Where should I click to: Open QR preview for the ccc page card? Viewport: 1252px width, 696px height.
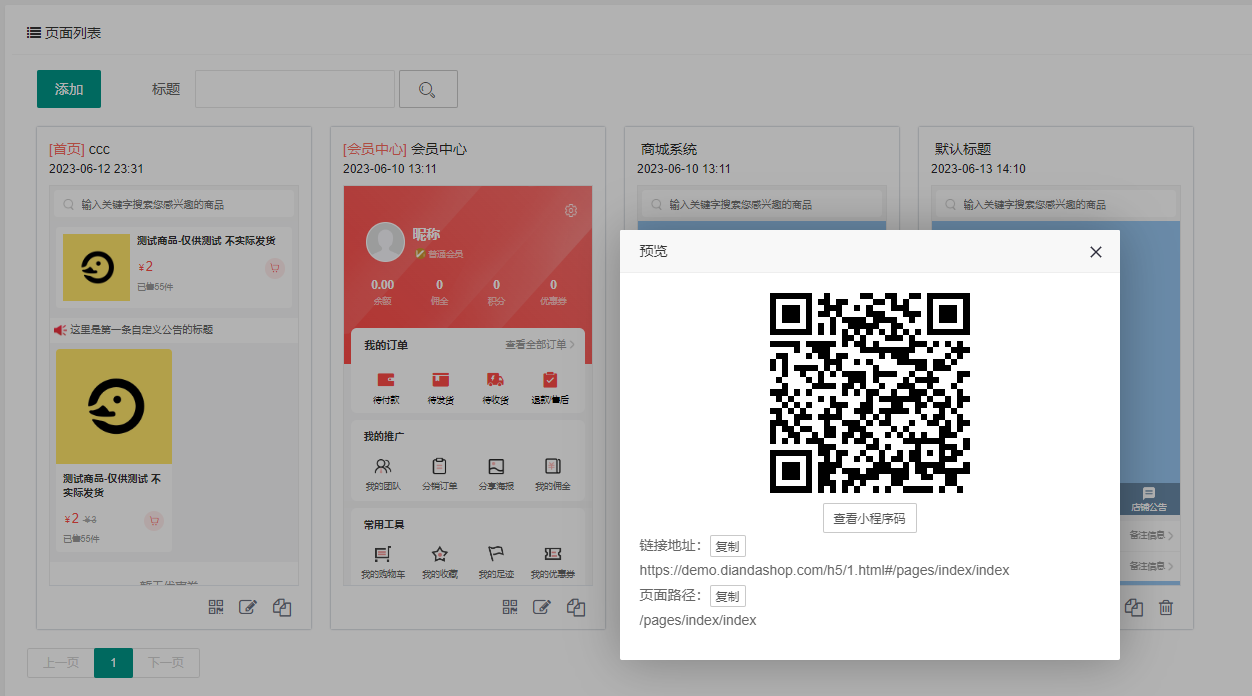(216, 607)
